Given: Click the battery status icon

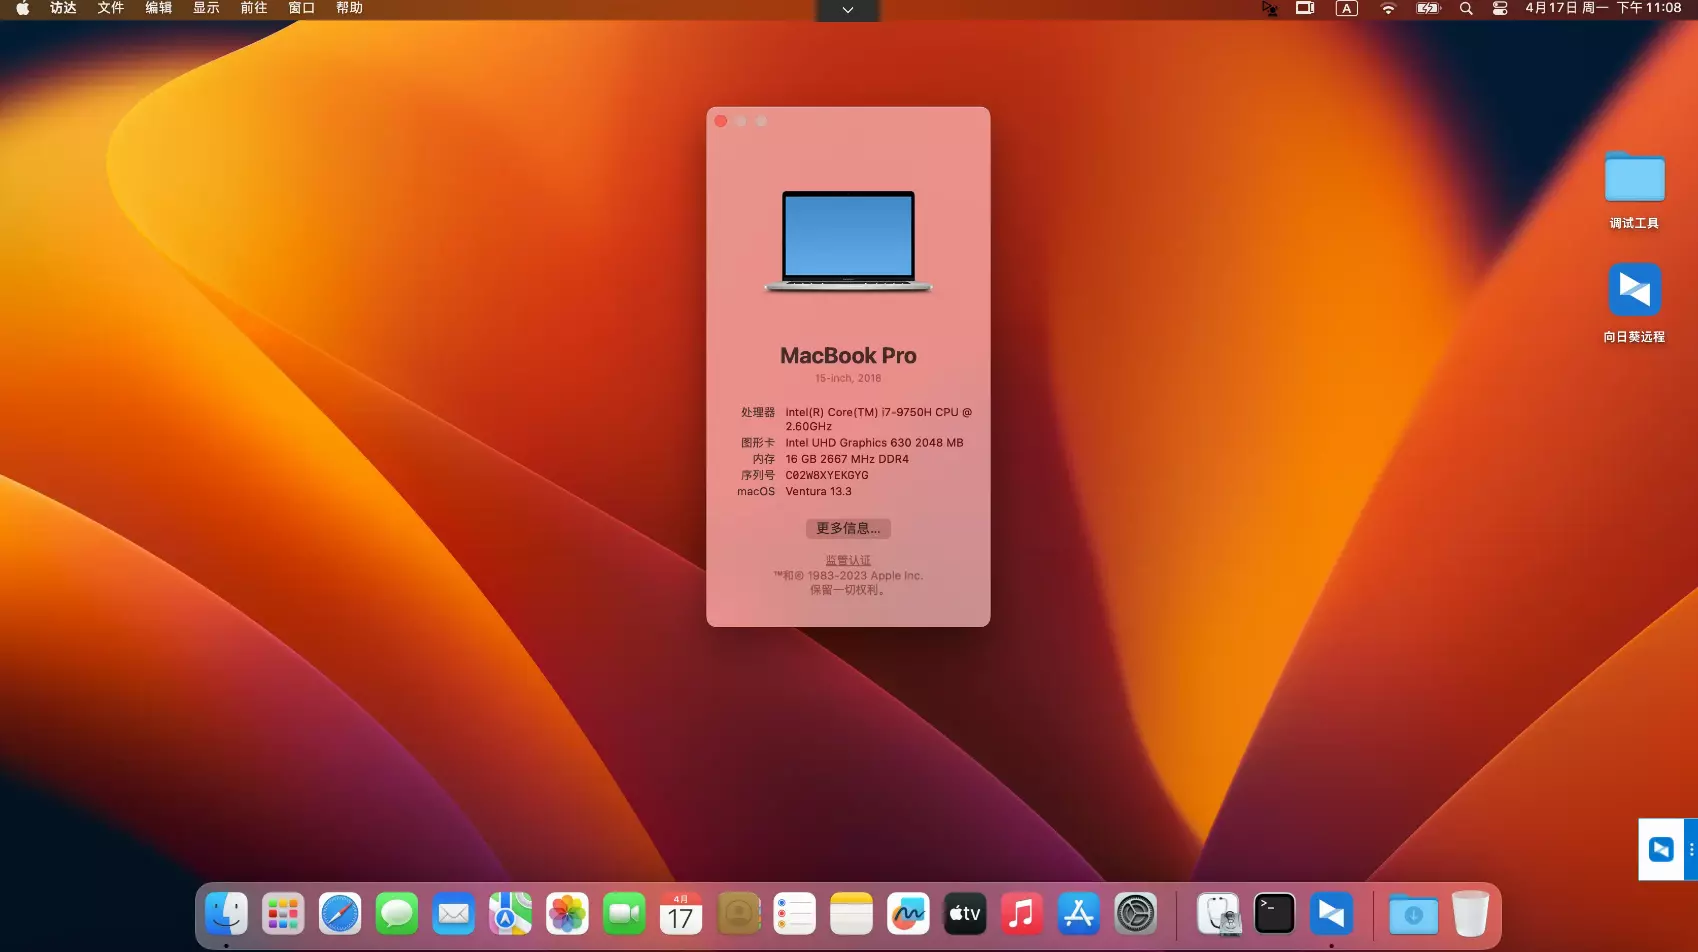Looking at the screenshot, I should [x=1427, y=9].
